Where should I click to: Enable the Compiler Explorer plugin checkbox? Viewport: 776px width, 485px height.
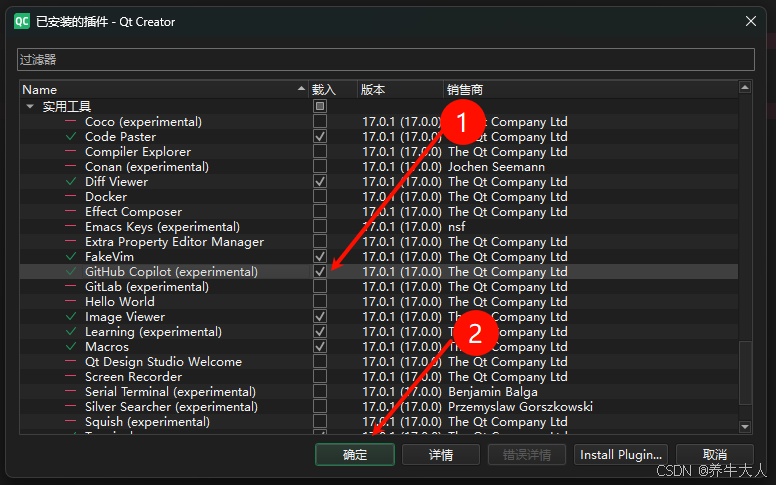tap(320, 151)
